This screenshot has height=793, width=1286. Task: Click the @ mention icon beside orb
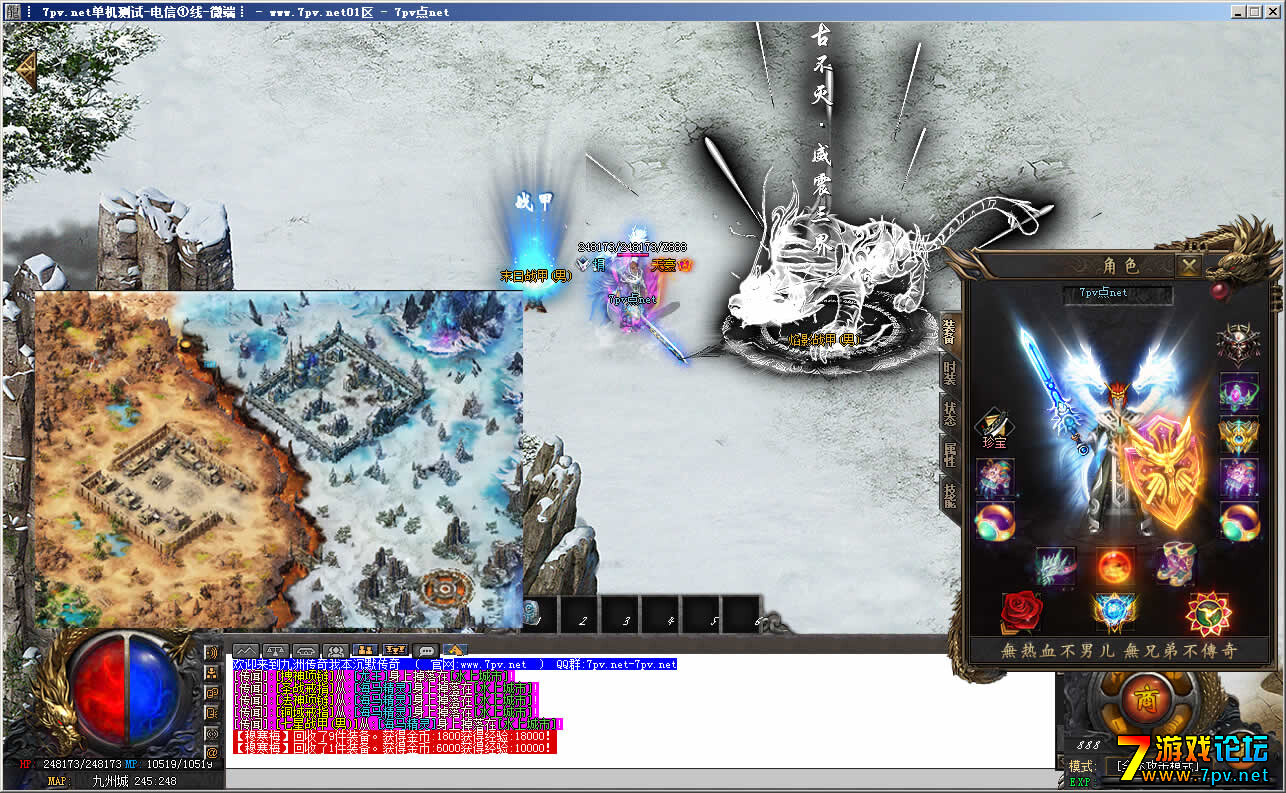coord(212,752)
